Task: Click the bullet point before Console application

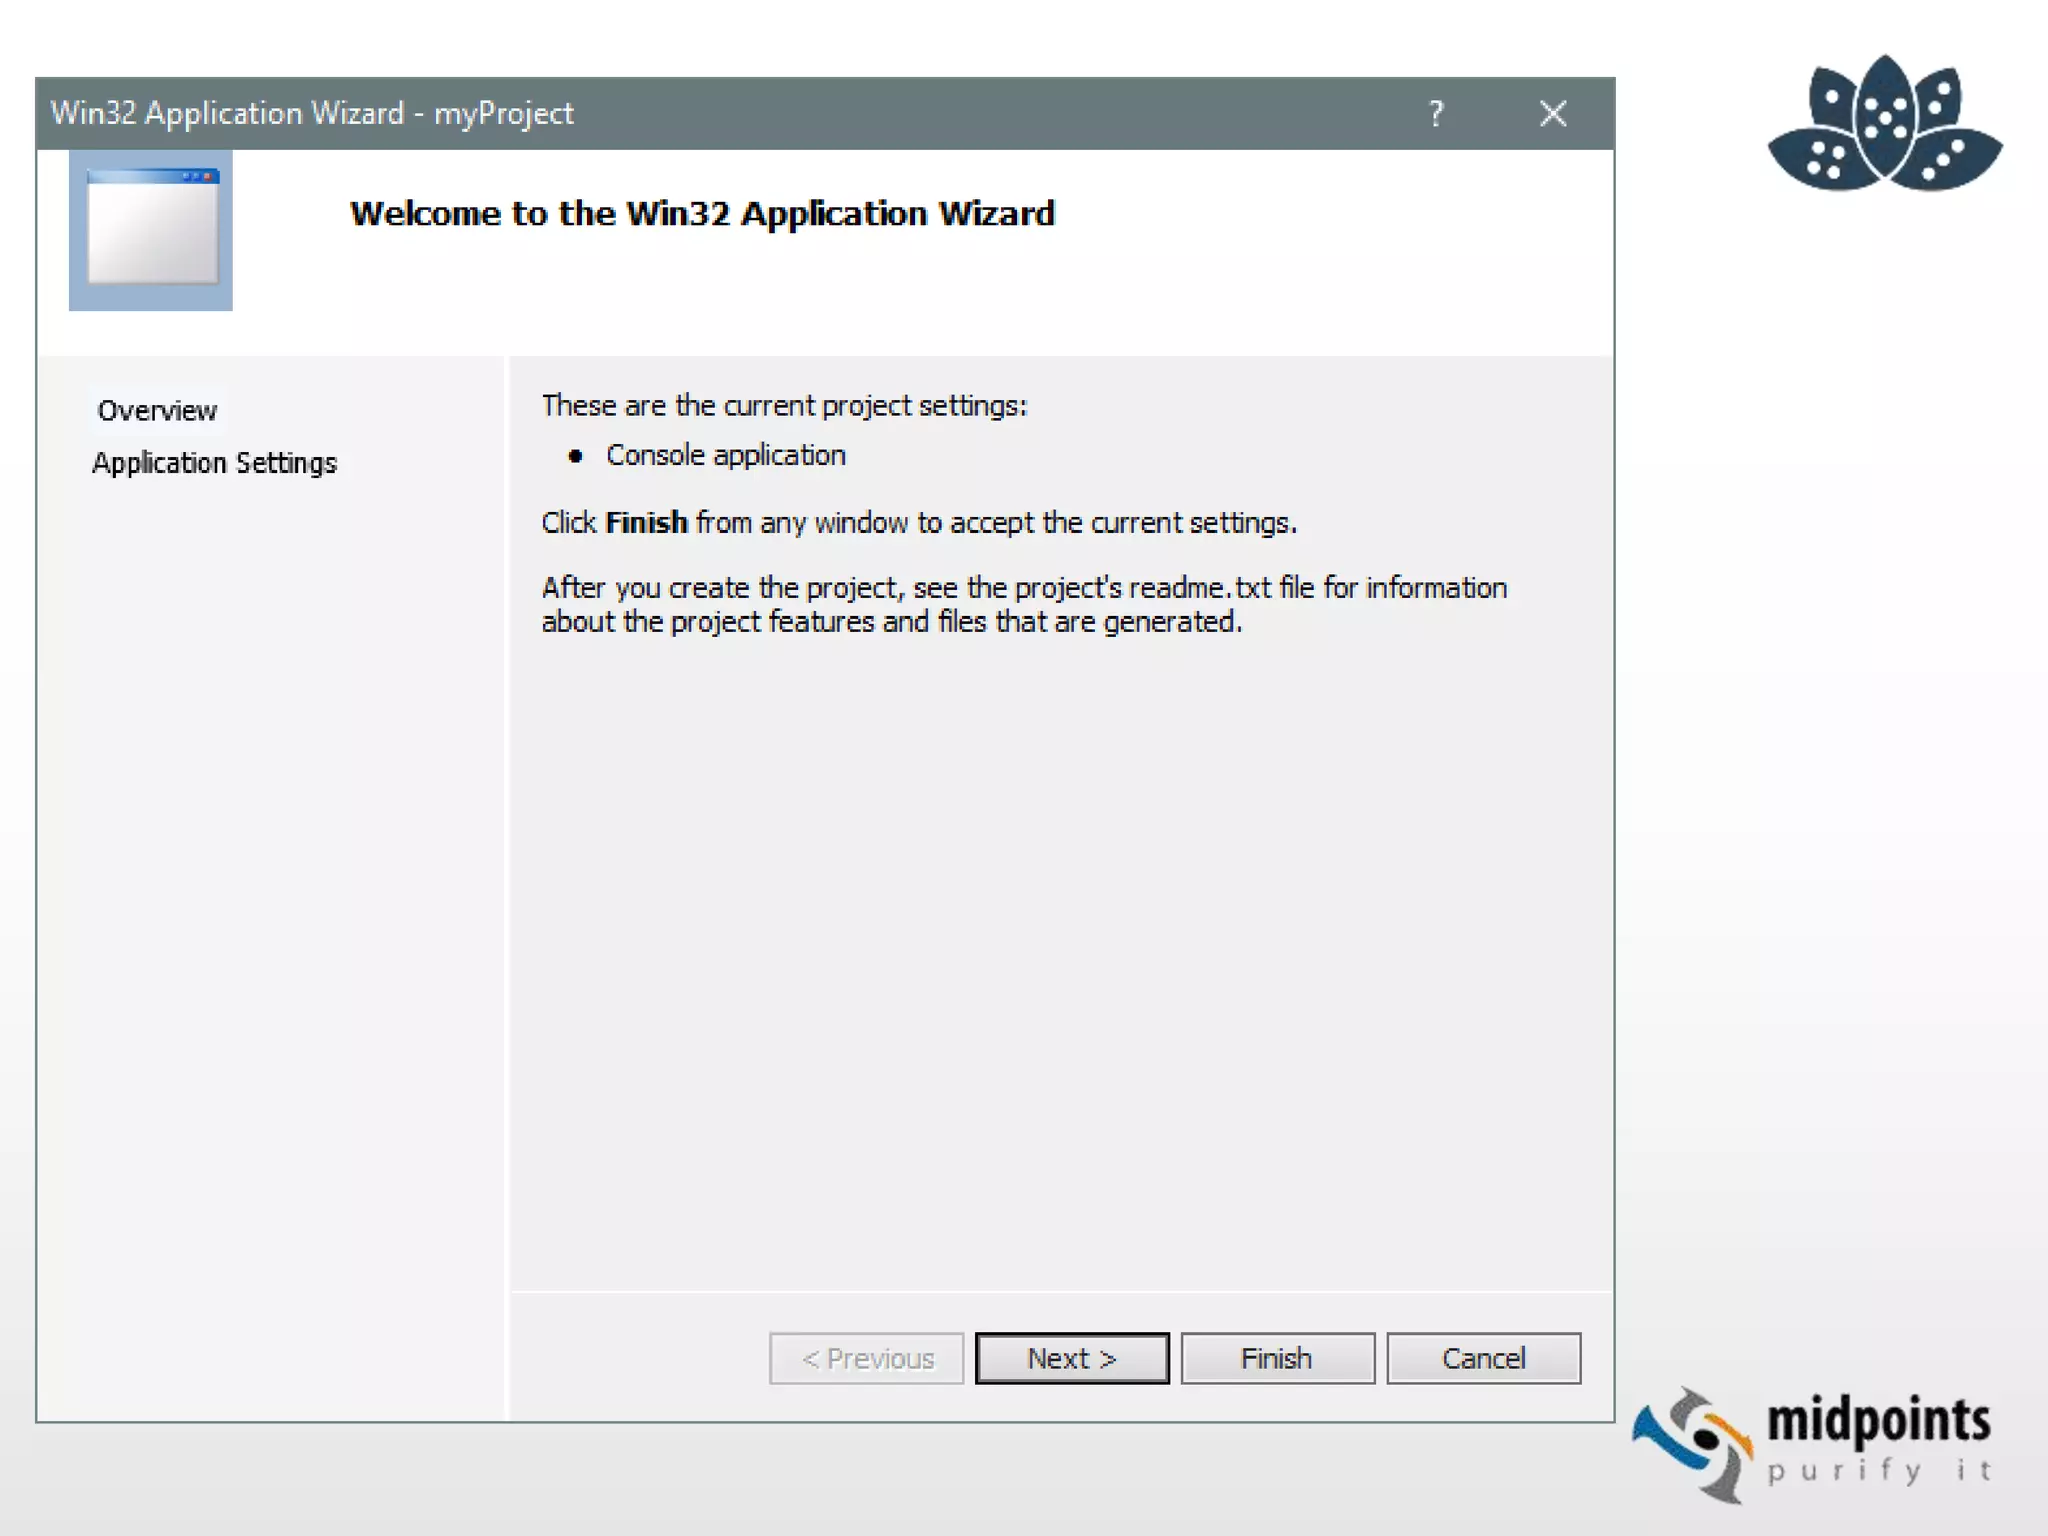Action: pyautogui.click(x=575, y=456)
